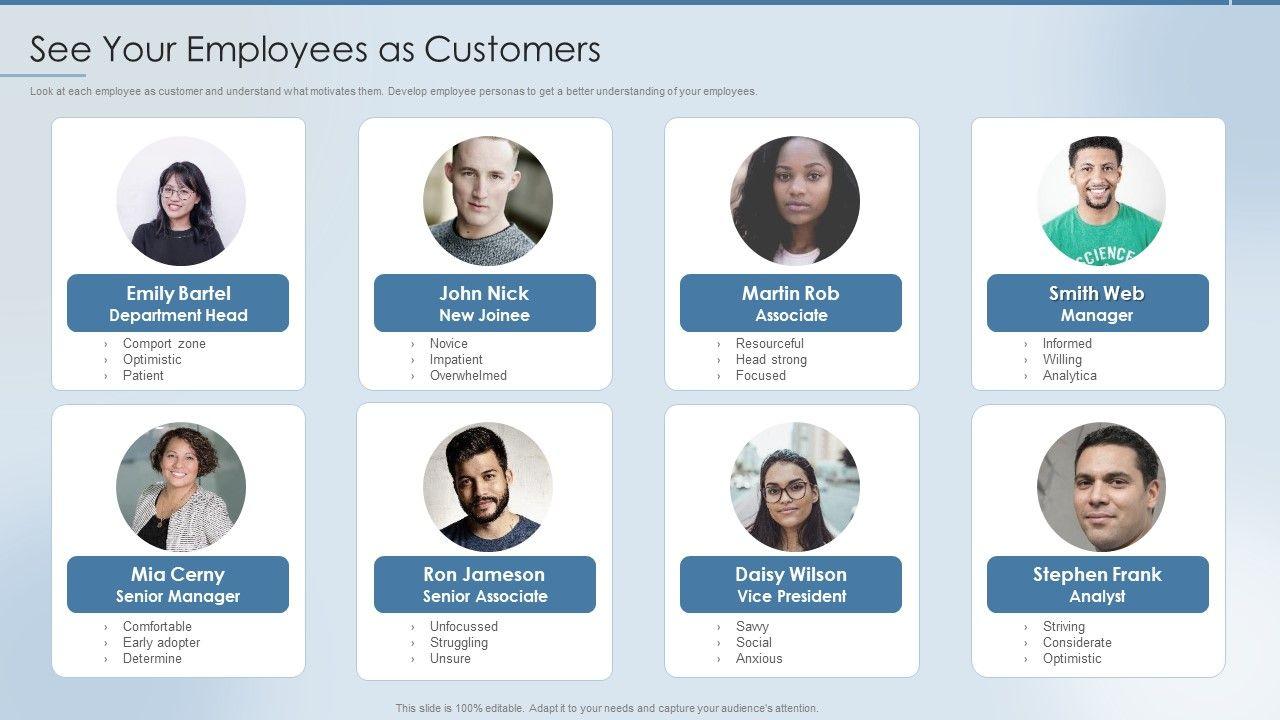Viewport: 1280px width, 720px height.
Task: Click the "Comfortable" trait under Mia Cerny
Action: [157, 626]
